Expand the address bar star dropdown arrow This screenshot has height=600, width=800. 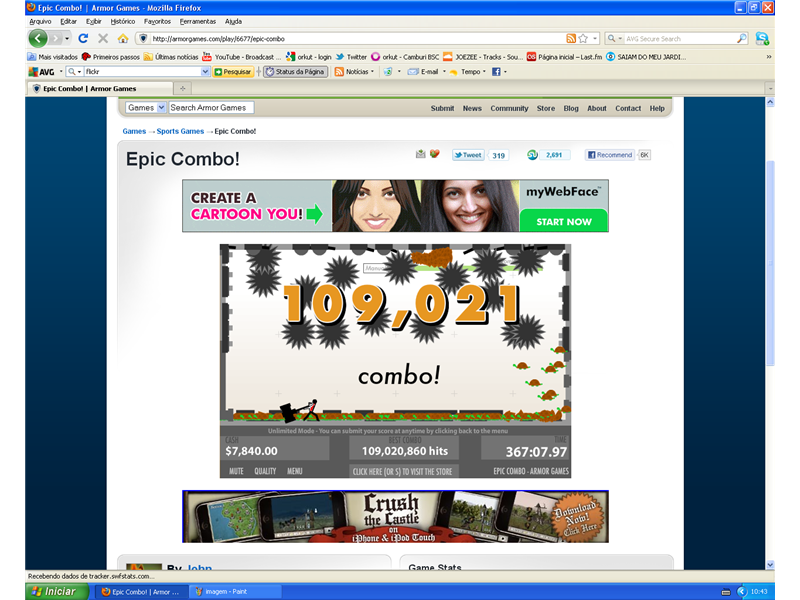click(x=595, y=38)
